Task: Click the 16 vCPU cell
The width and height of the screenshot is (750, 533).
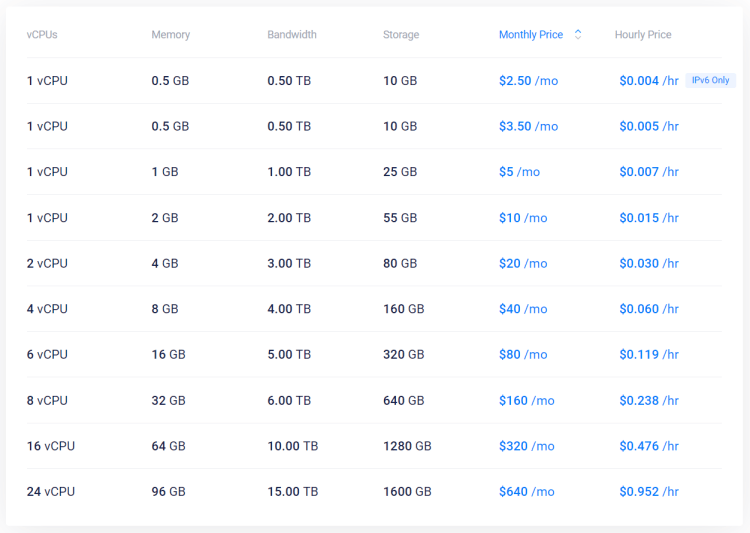Action: (51, 446)
